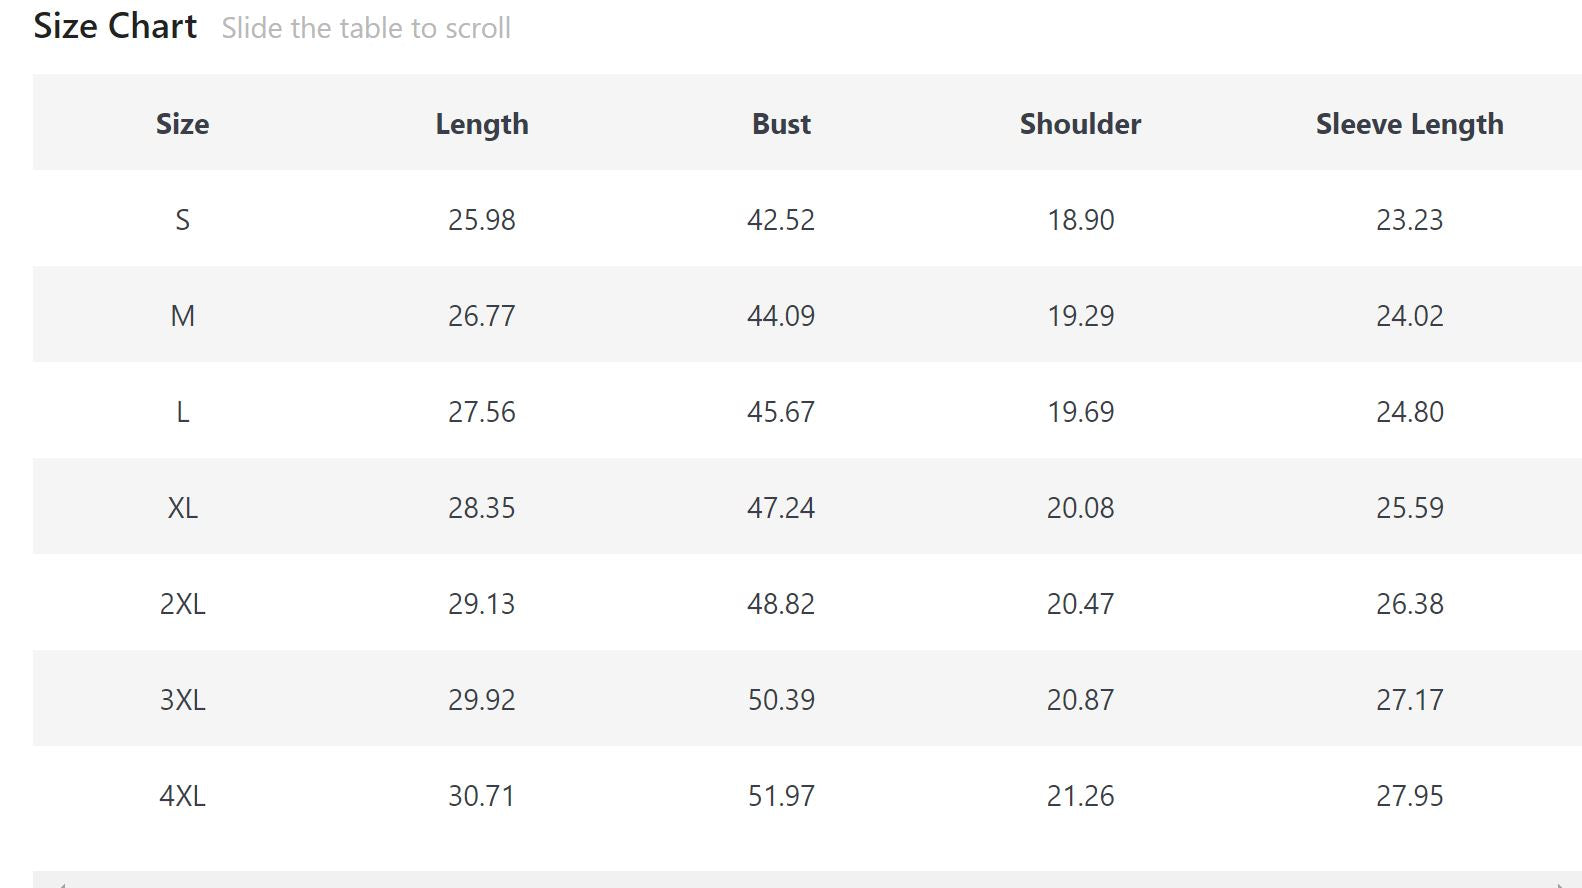The height and width of the screenshot is (888, 1582).
Task: Select the XL size row label
Action: coord(182,508)
